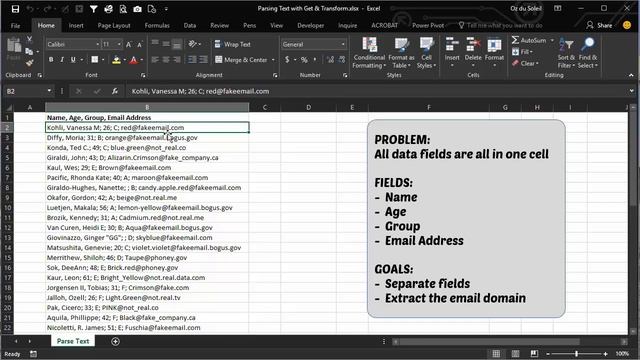The height and width of the screenshot is (360, 640).
Task: Increase decimal places
Action: click(331, 60)
